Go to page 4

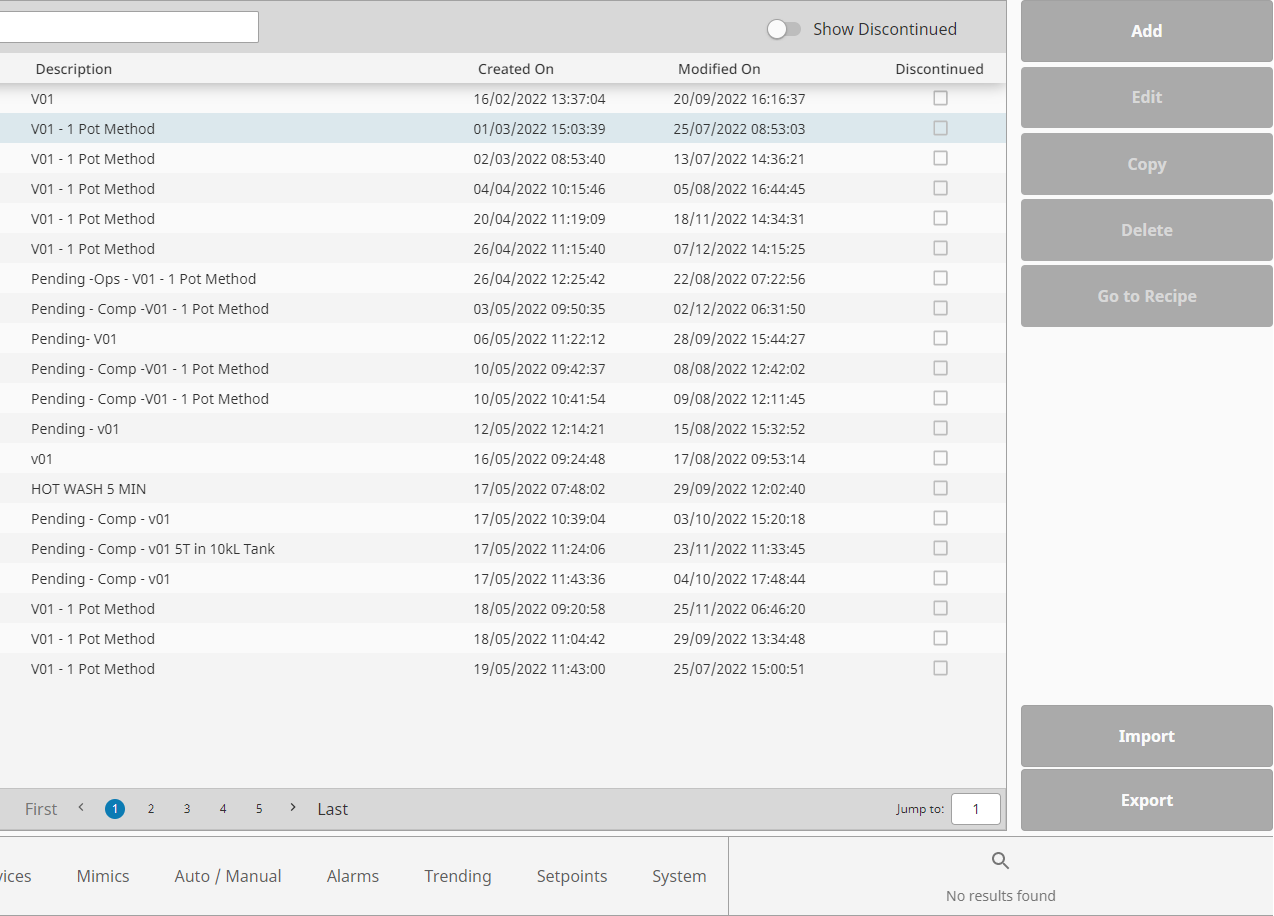tap(223, 809)
